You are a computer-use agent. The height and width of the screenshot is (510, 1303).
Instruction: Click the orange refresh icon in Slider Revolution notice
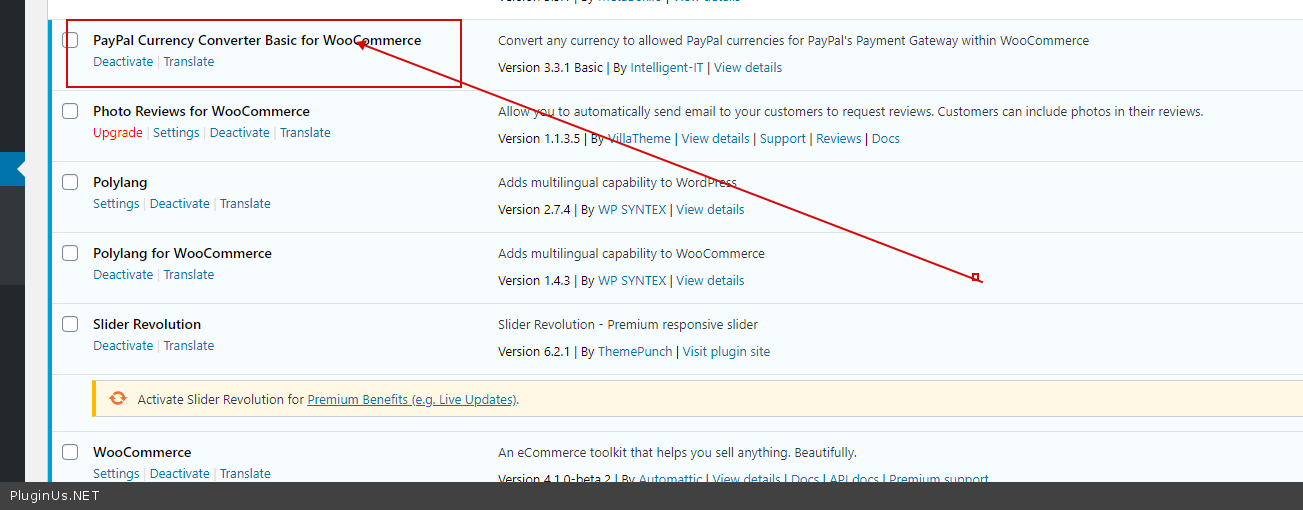[118, 398]
